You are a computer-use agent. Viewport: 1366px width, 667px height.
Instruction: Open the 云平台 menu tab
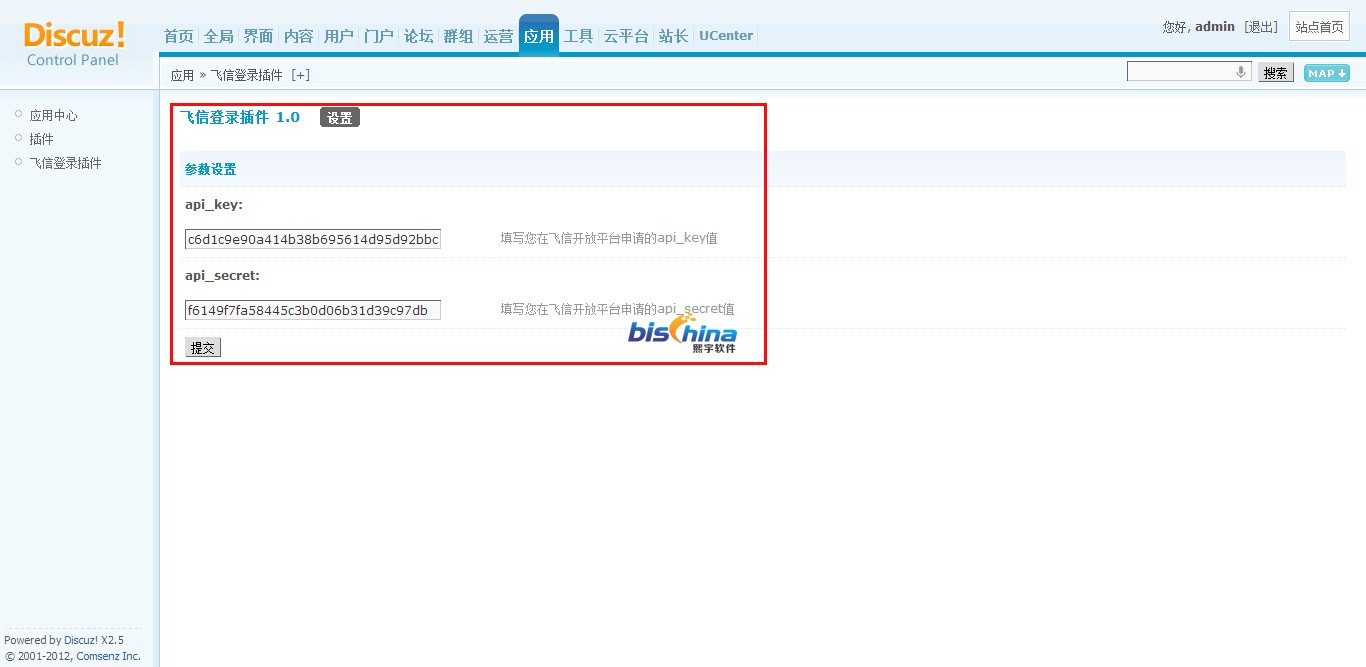[626, 36]
